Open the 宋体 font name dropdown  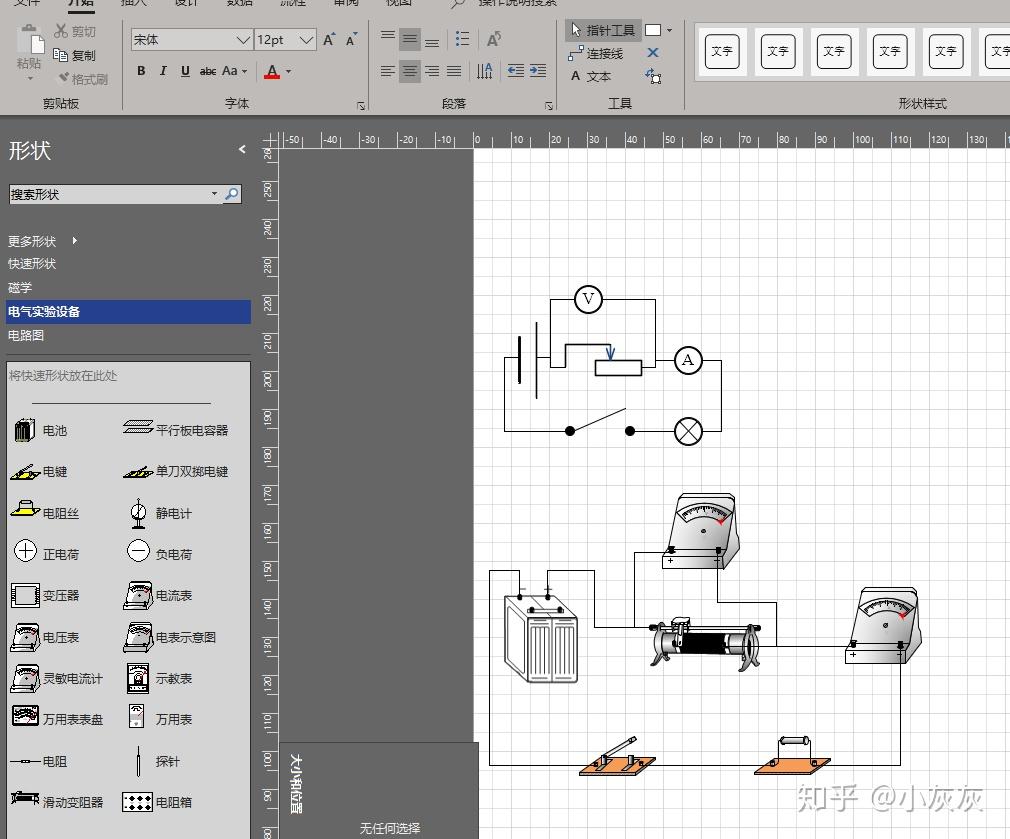[x=243, y=40]
